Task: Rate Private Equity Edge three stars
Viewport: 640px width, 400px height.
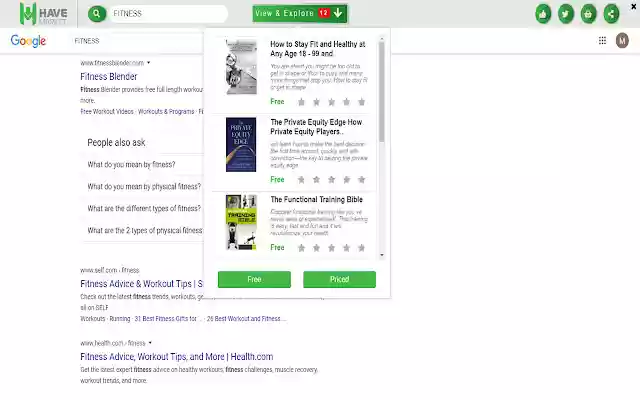Action: coord(331,180)
